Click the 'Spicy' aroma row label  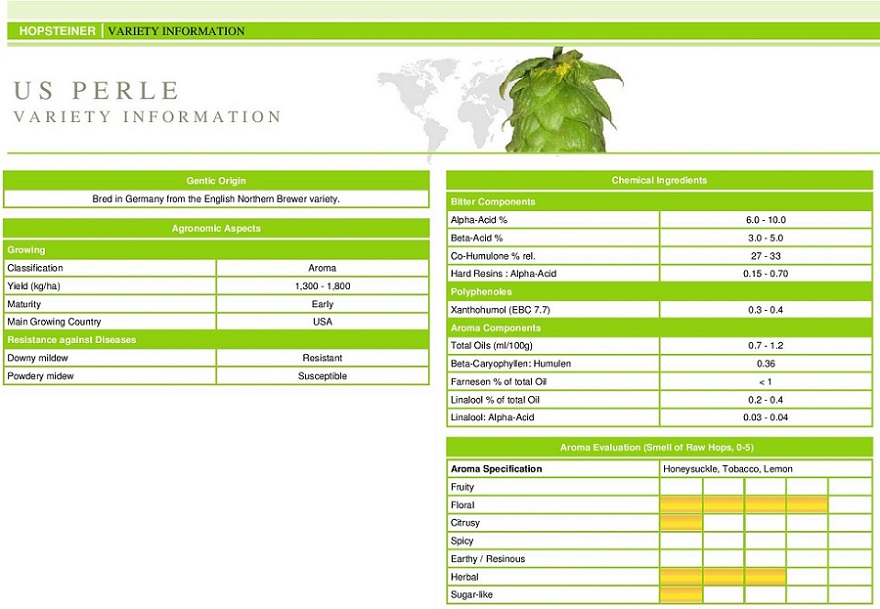462,541
